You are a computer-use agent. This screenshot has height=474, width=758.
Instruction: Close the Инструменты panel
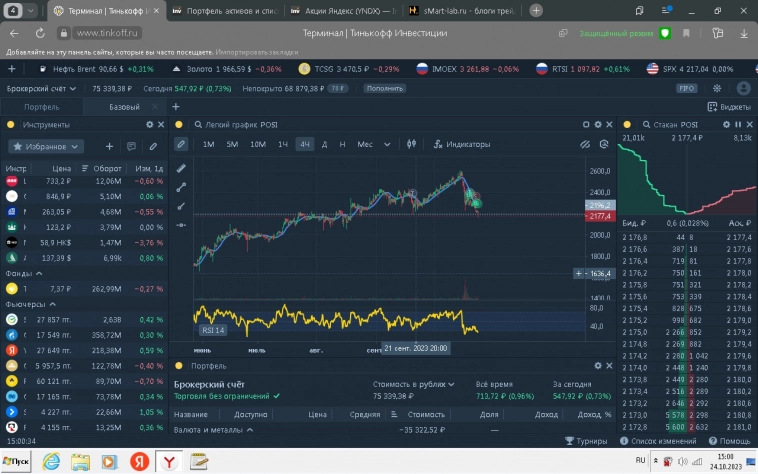[x=161, y=125]
